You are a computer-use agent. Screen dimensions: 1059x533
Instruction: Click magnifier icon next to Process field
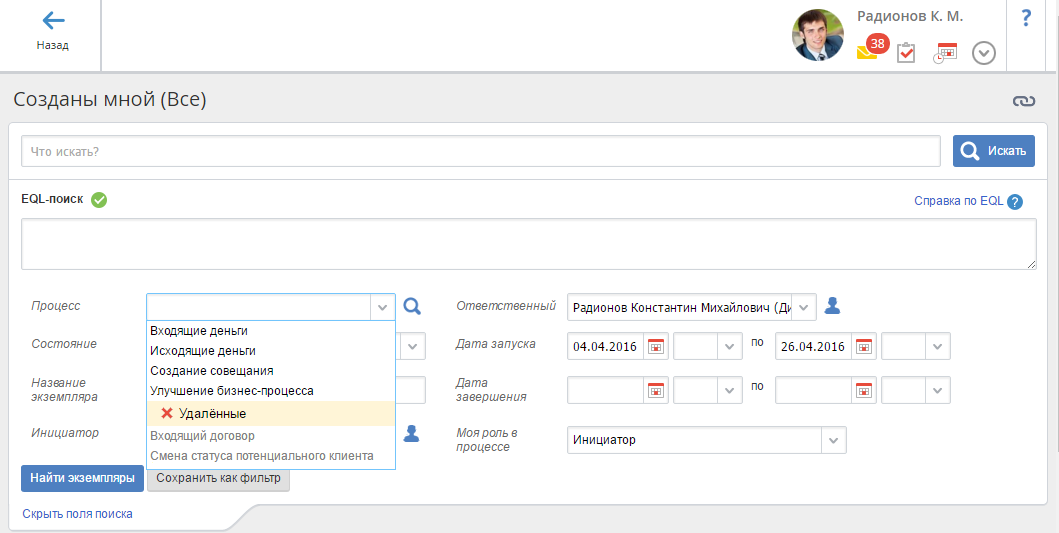(412, 307)
